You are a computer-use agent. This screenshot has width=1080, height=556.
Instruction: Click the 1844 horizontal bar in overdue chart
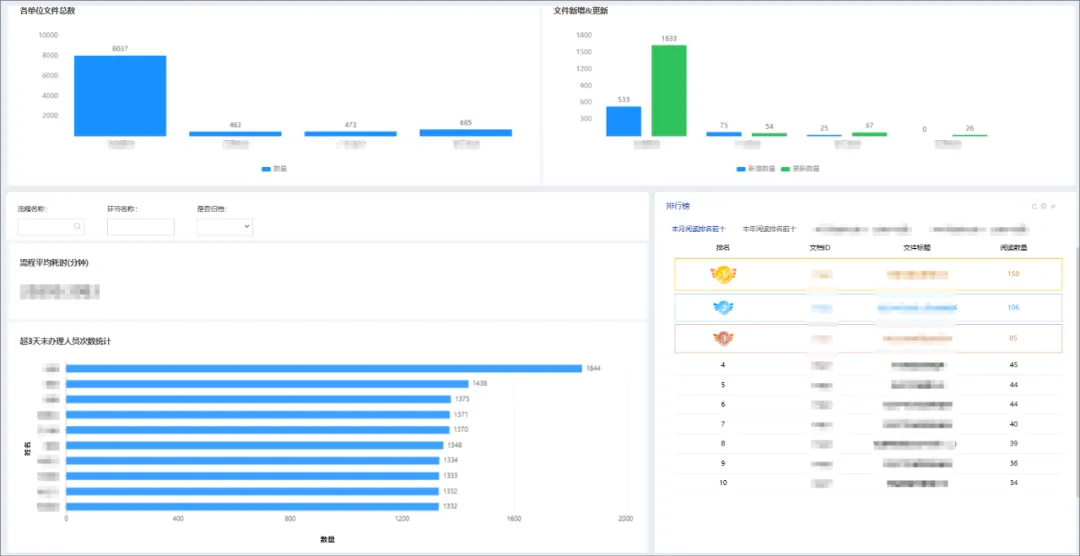(324, 369)
